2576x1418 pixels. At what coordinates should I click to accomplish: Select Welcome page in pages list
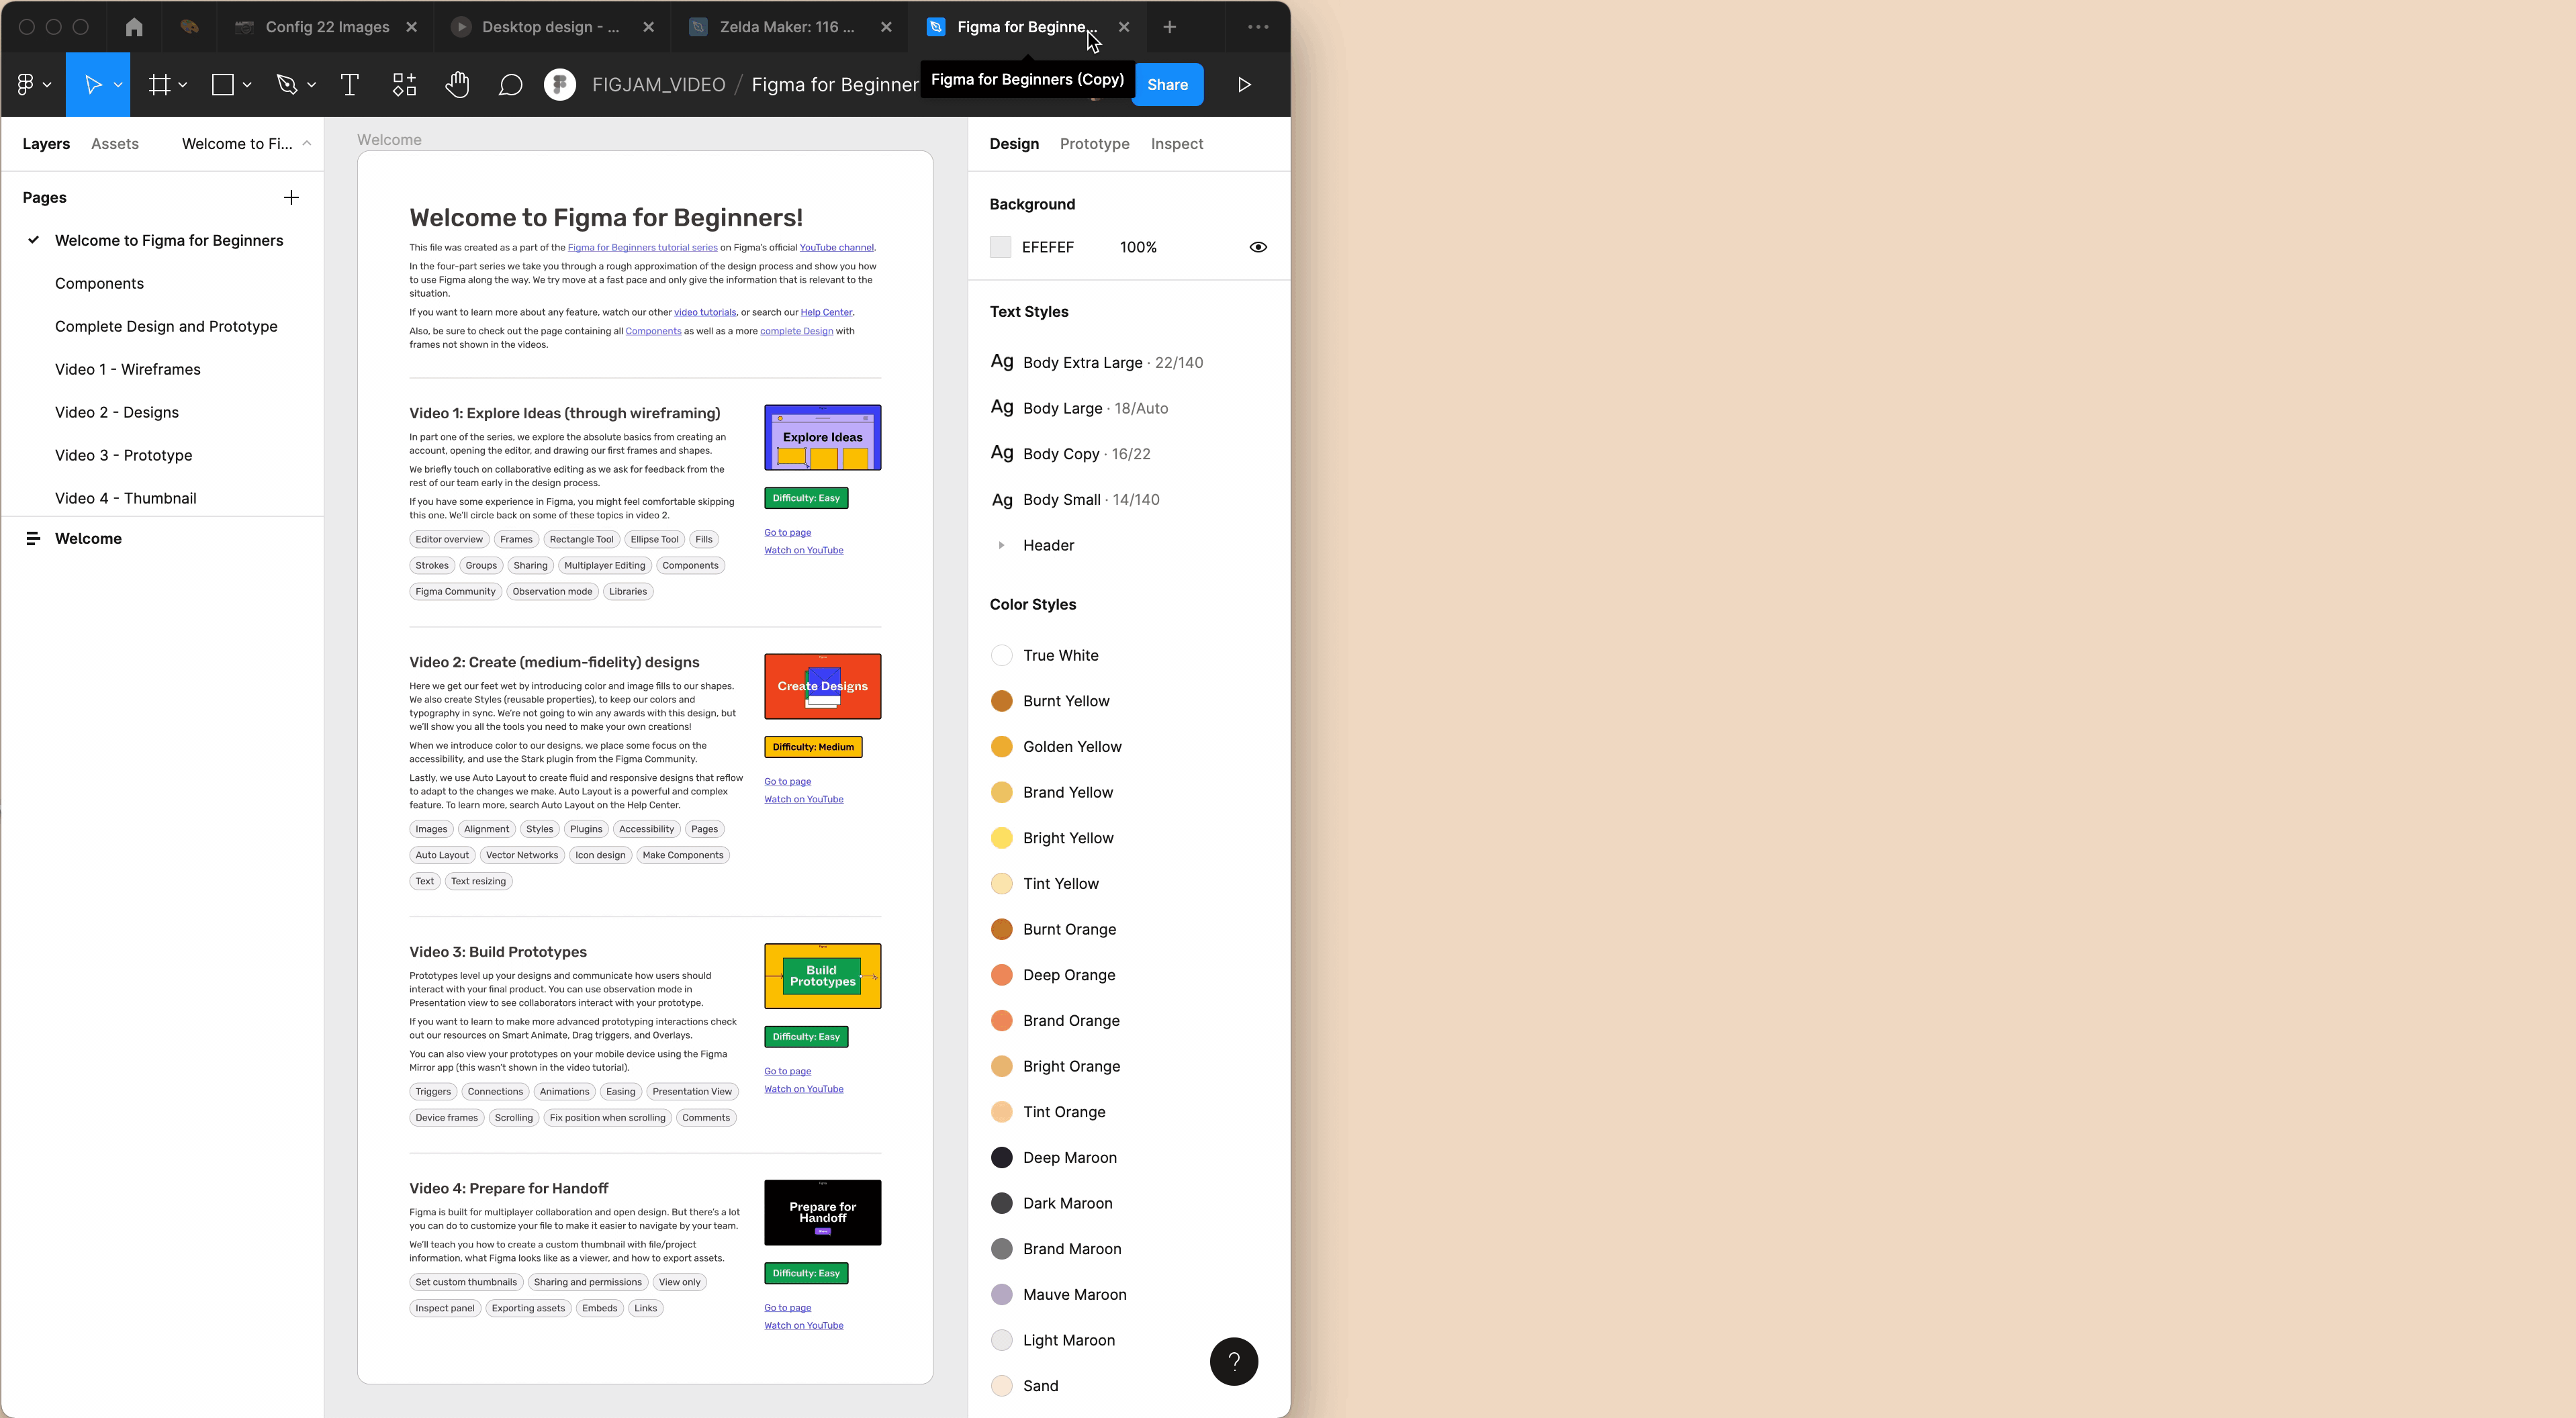[x=87, y=538]
